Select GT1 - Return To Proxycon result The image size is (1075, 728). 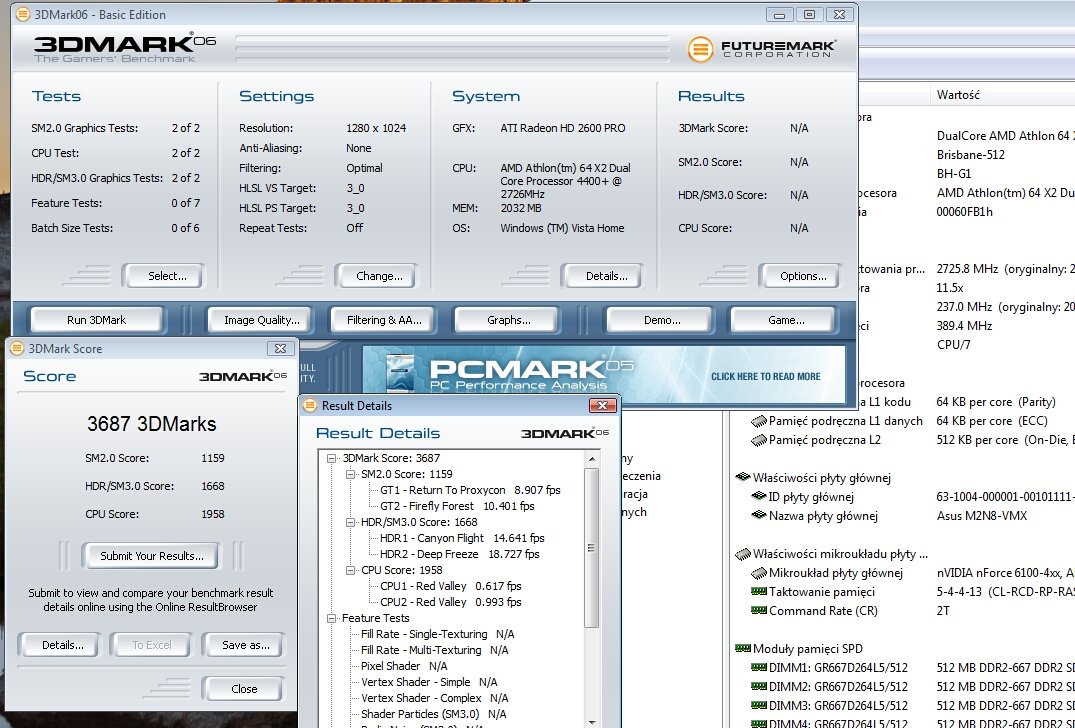pyautogui.click(x=470, y=490)
